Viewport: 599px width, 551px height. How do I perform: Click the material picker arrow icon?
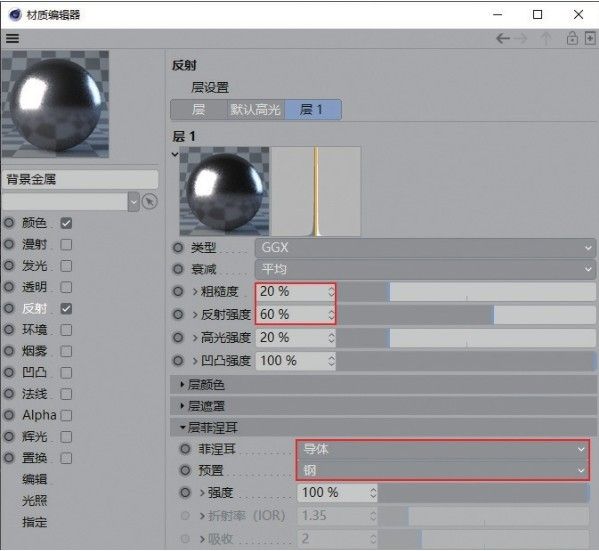click(x=149, y=201)
